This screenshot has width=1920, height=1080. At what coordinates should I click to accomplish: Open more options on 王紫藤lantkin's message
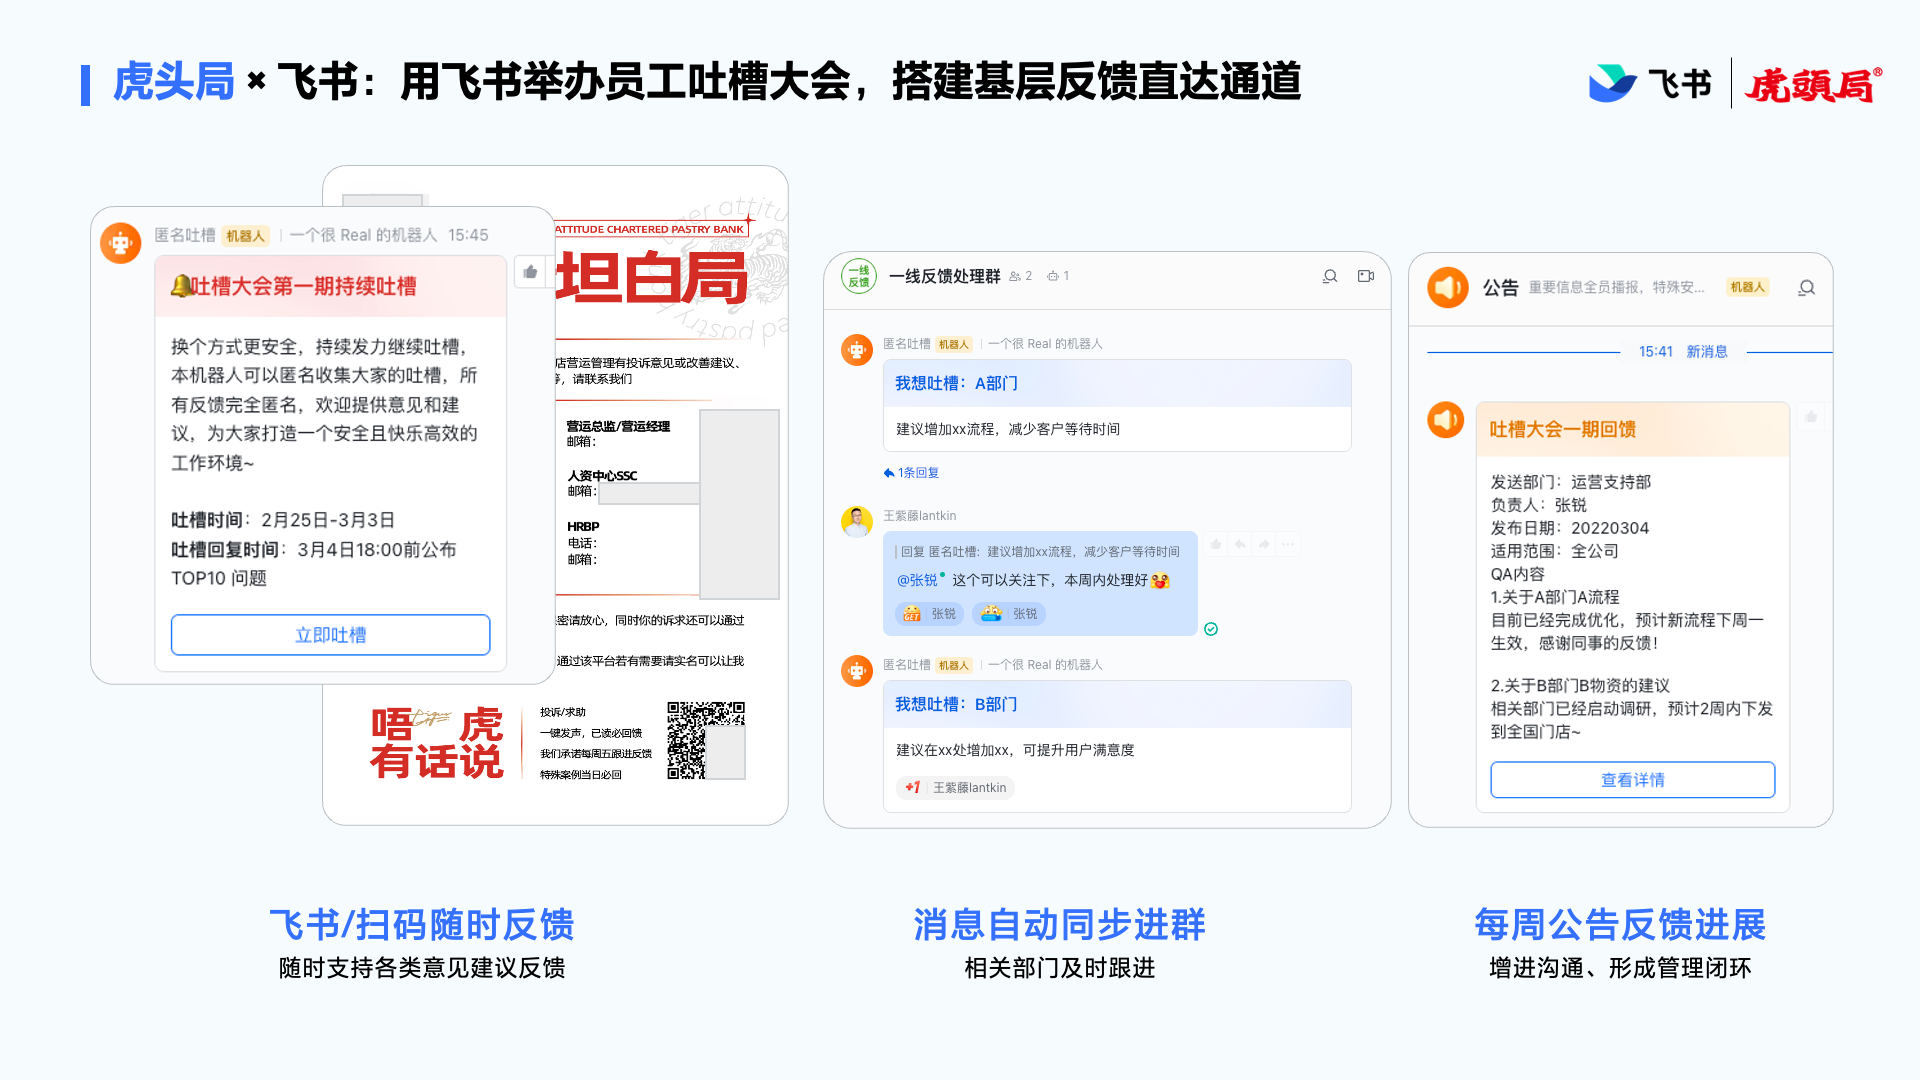click(1288, 544)
